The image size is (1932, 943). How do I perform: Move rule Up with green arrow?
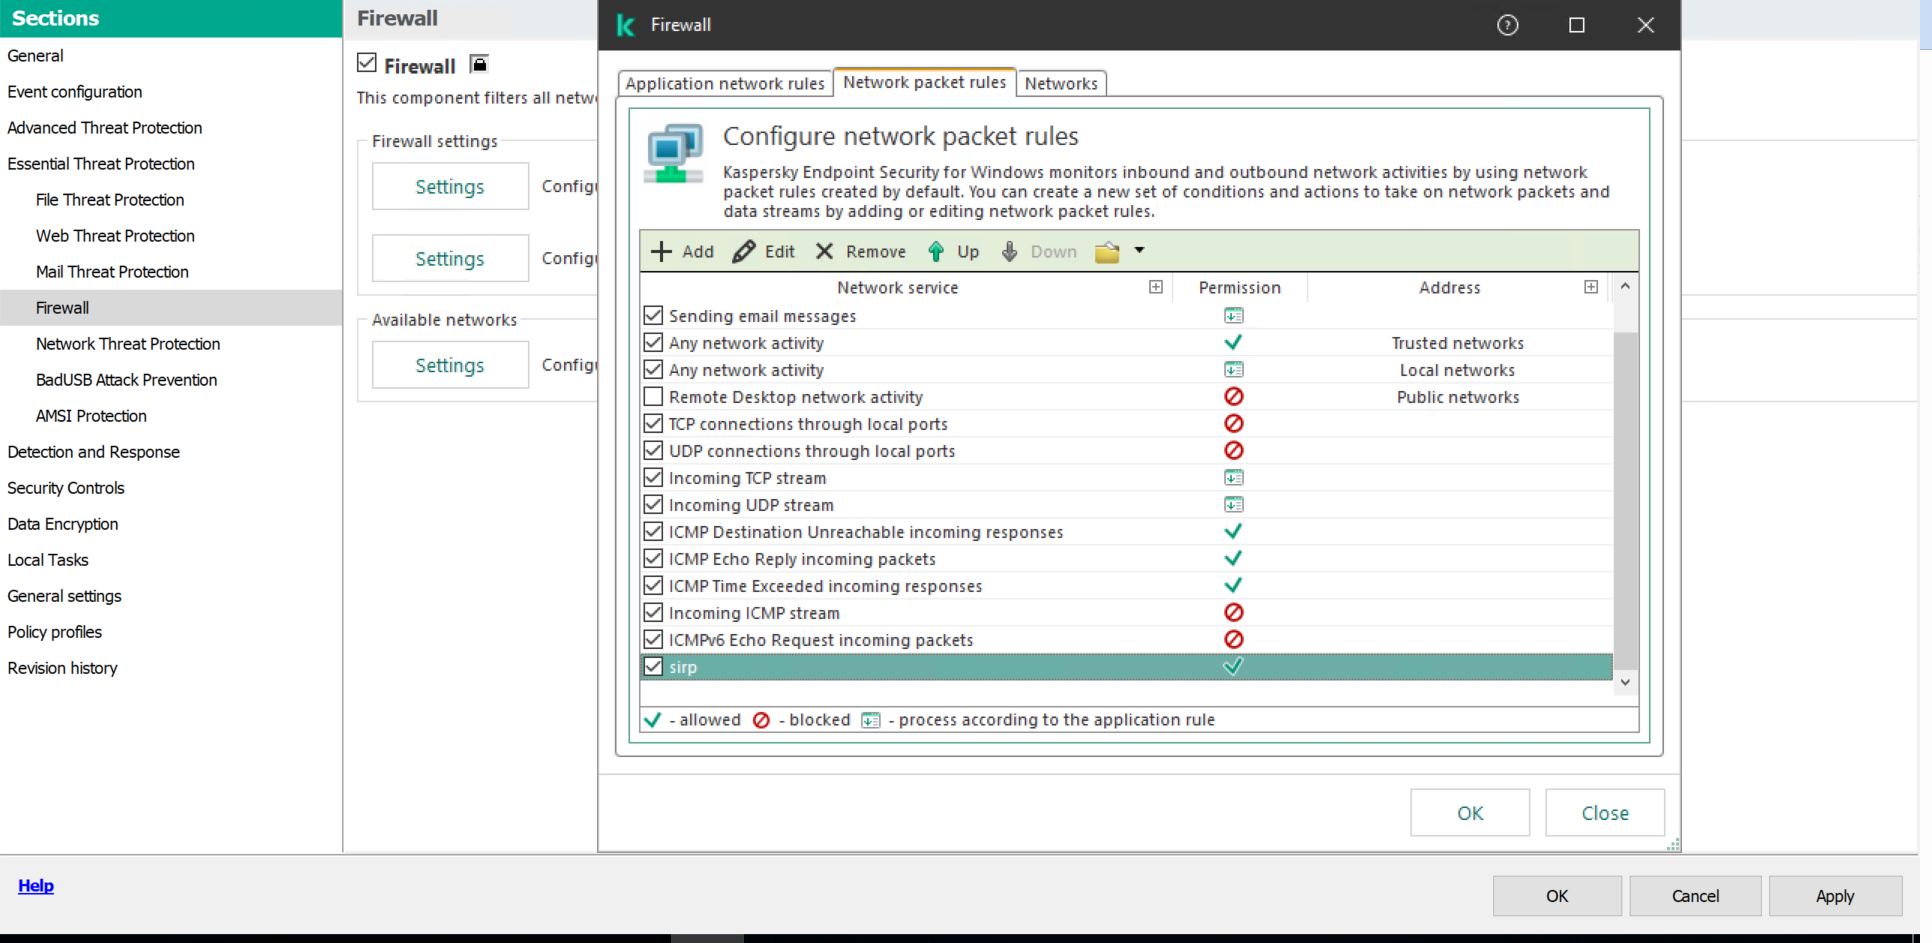click(936, 251)
